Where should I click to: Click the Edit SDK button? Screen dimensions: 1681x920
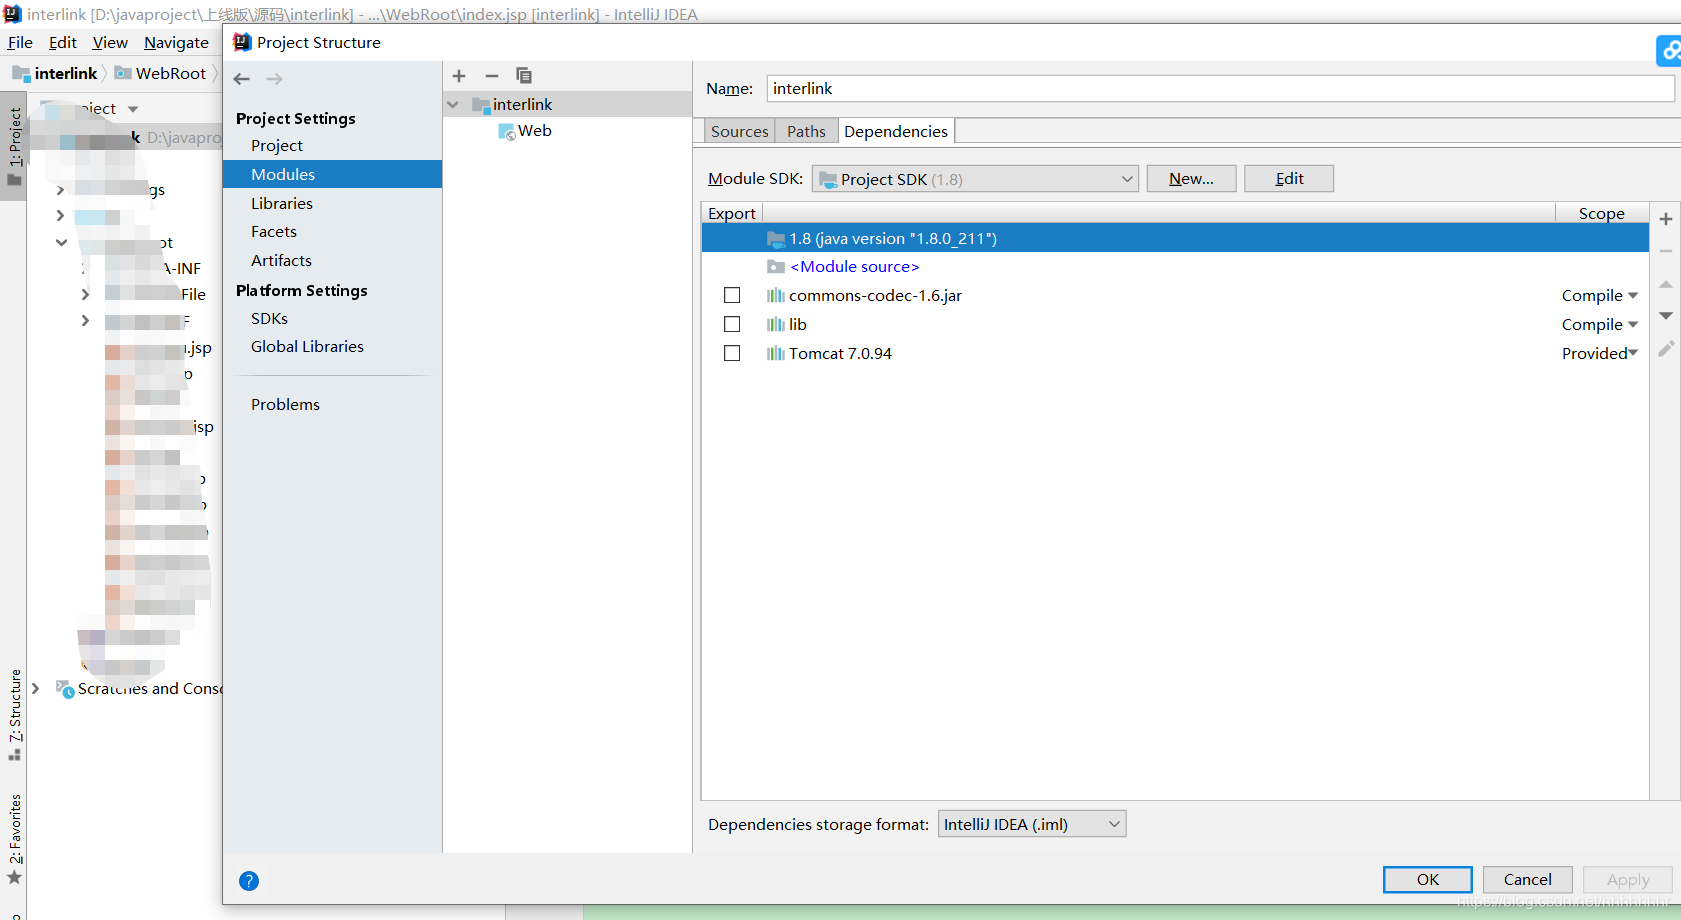pyautogui.click(x=1289, y=178)
